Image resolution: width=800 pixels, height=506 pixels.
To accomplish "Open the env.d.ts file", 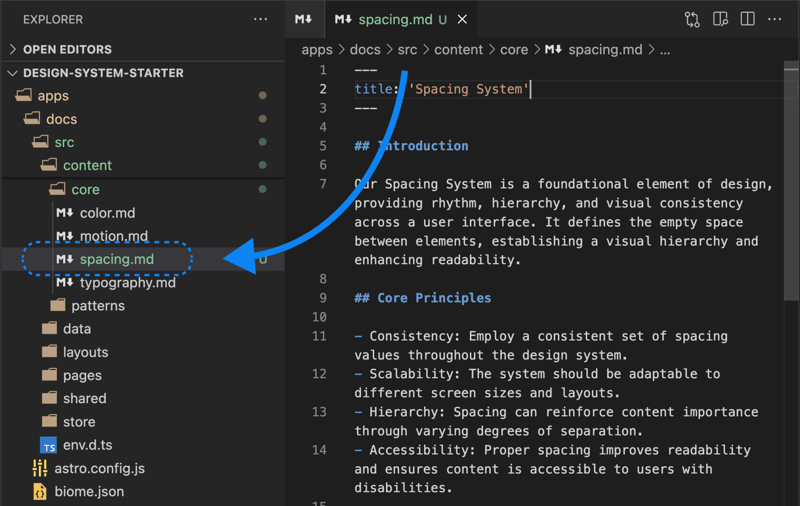I will [x=87, y=445].
